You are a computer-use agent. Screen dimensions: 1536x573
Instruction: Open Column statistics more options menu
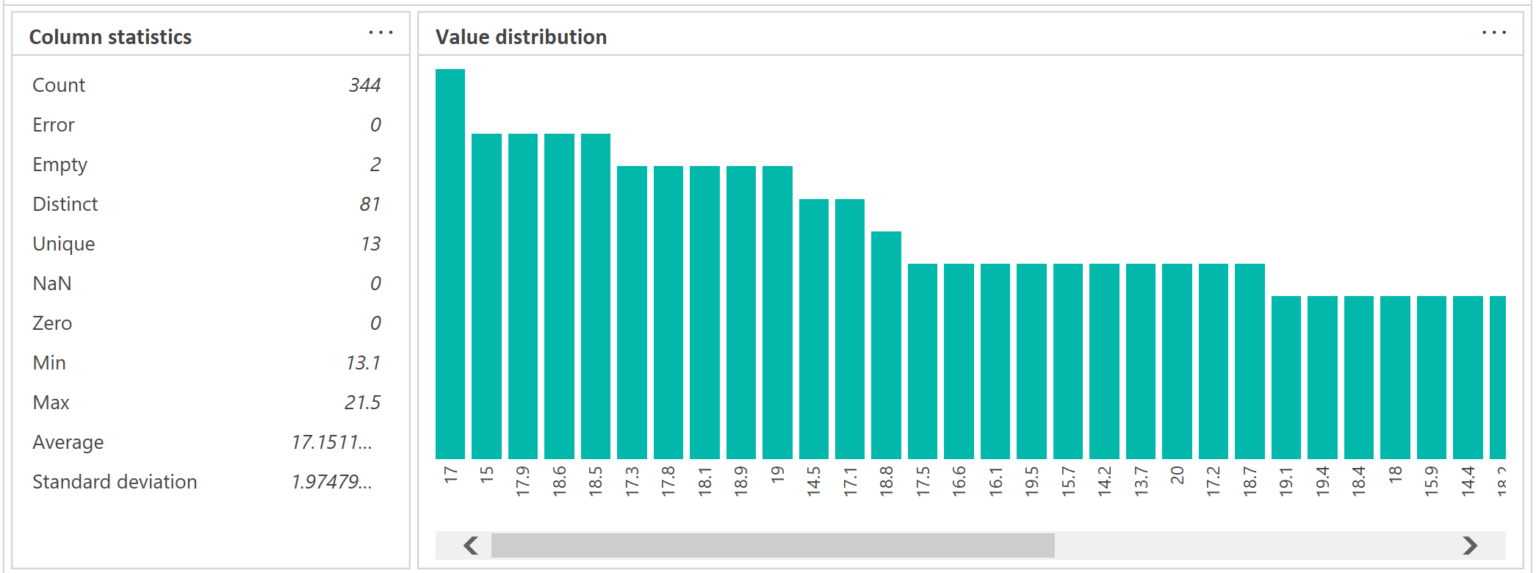pos(381,32)
